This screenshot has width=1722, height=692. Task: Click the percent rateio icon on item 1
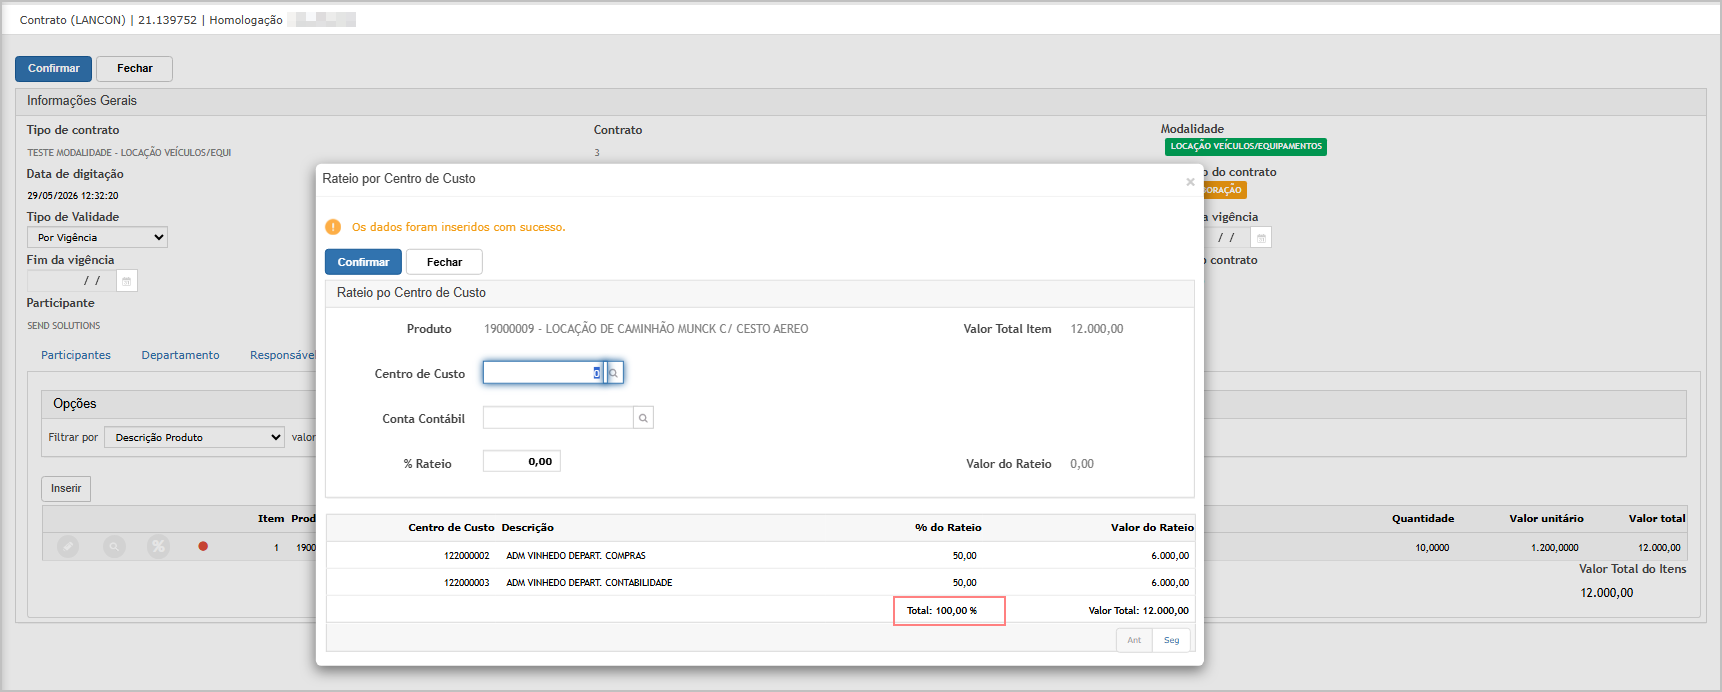(x=158, y=547)
